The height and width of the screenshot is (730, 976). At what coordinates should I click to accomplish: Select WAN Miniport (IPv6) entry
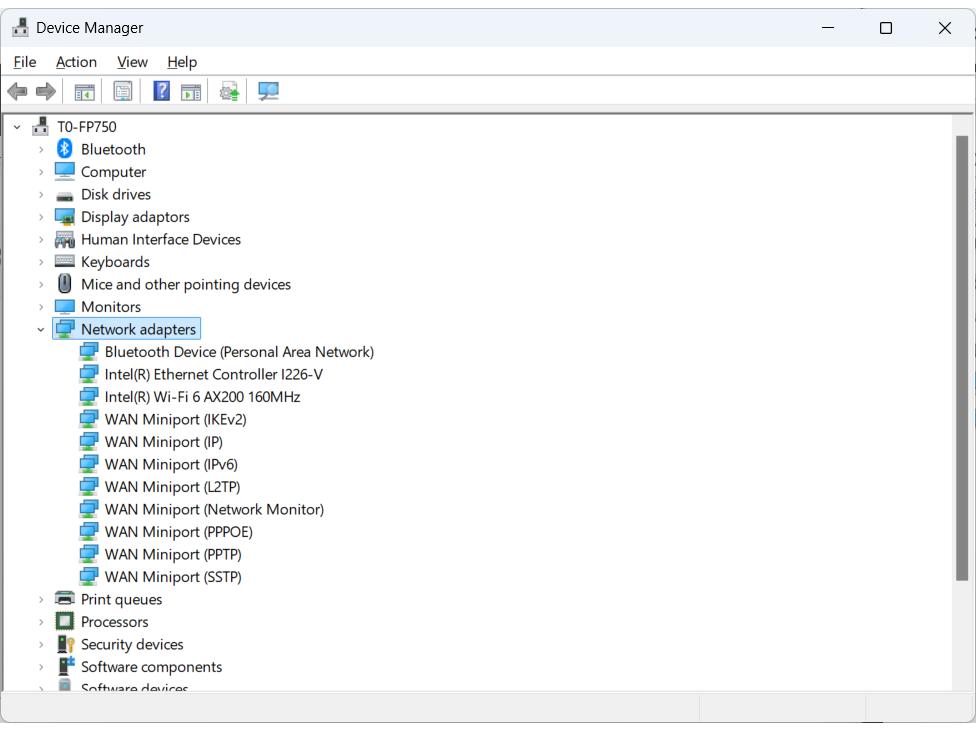pyautogui.click(x=171, y=464)
